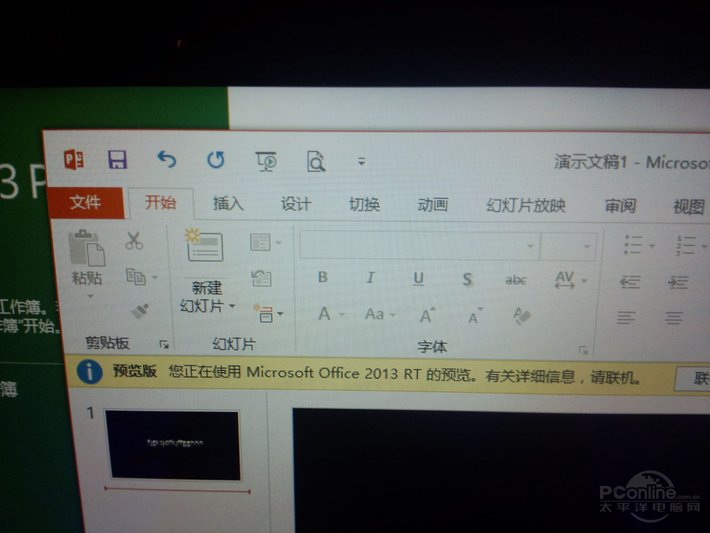Open the 设计 ribbon tab
The height and width of the screenshot is (533, 710).
pyautogui.click(x=296, y=204)
